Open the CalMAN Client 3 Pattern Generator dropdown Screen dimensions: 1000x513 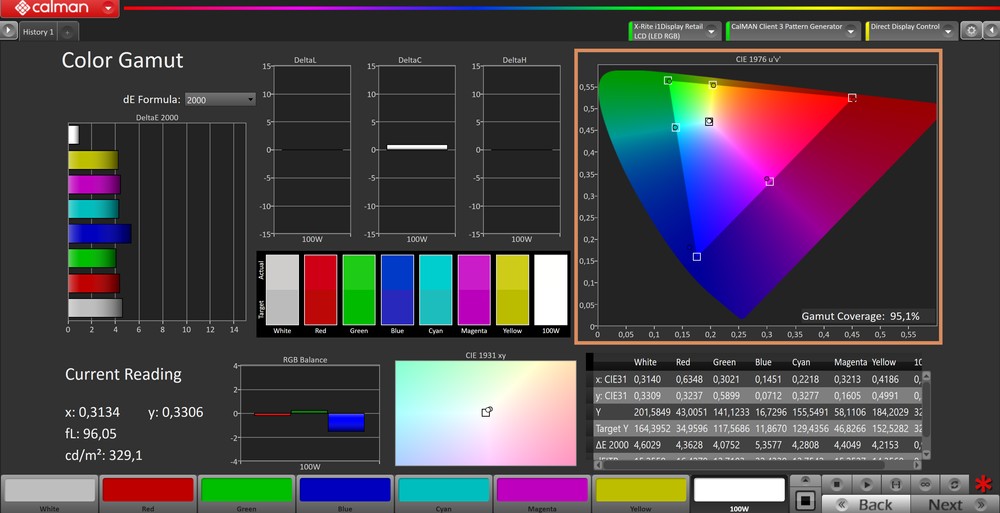[851, 31]
